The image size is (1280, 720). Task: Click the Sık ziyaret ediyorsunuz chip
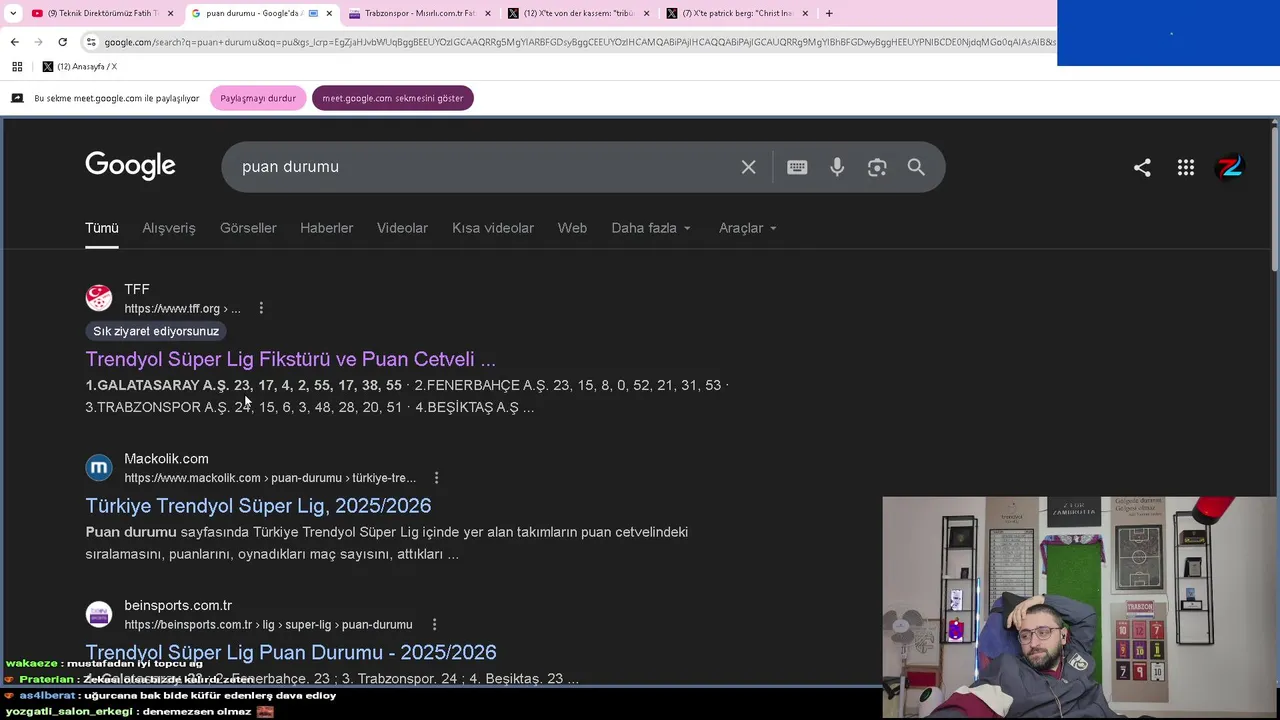coord(156,331)
